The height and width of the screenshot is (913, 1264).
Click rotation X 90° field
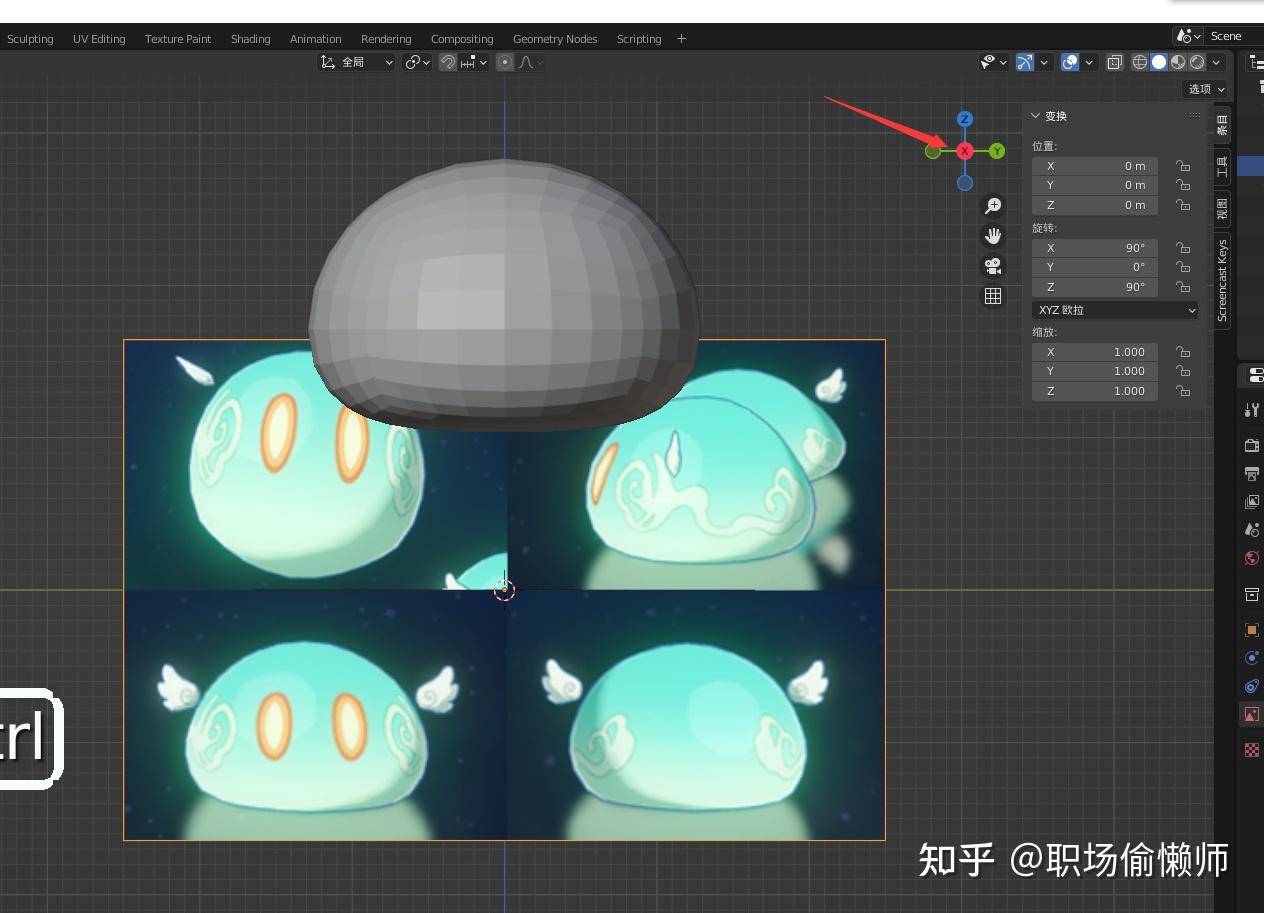[x=1095, y=248]
